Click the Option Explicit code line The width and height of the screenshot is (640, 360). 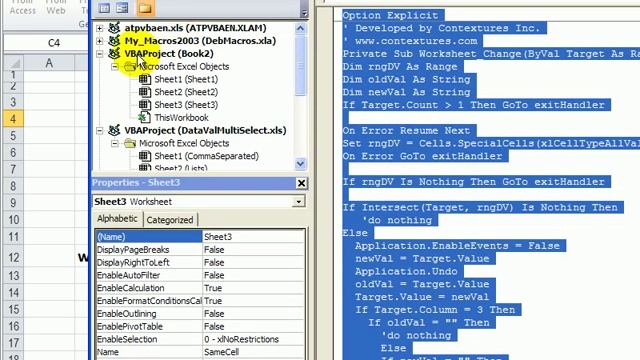[x=390, y=16]
